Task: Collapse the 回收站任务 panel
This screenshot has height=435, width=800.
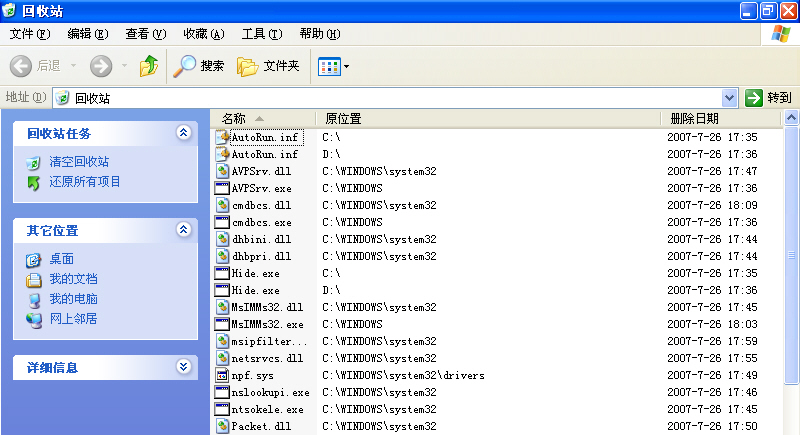Action: (184, 133)
